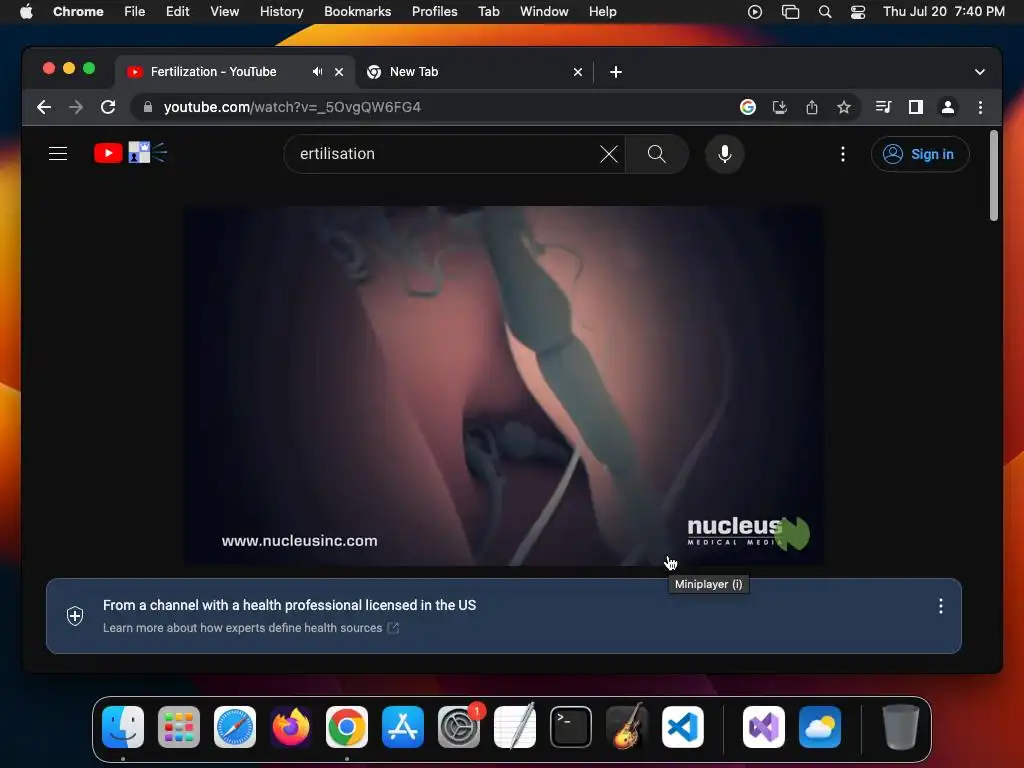Open Launchpad from the dock
Screen dimensions: 1024x768
(x=179, y=727)
